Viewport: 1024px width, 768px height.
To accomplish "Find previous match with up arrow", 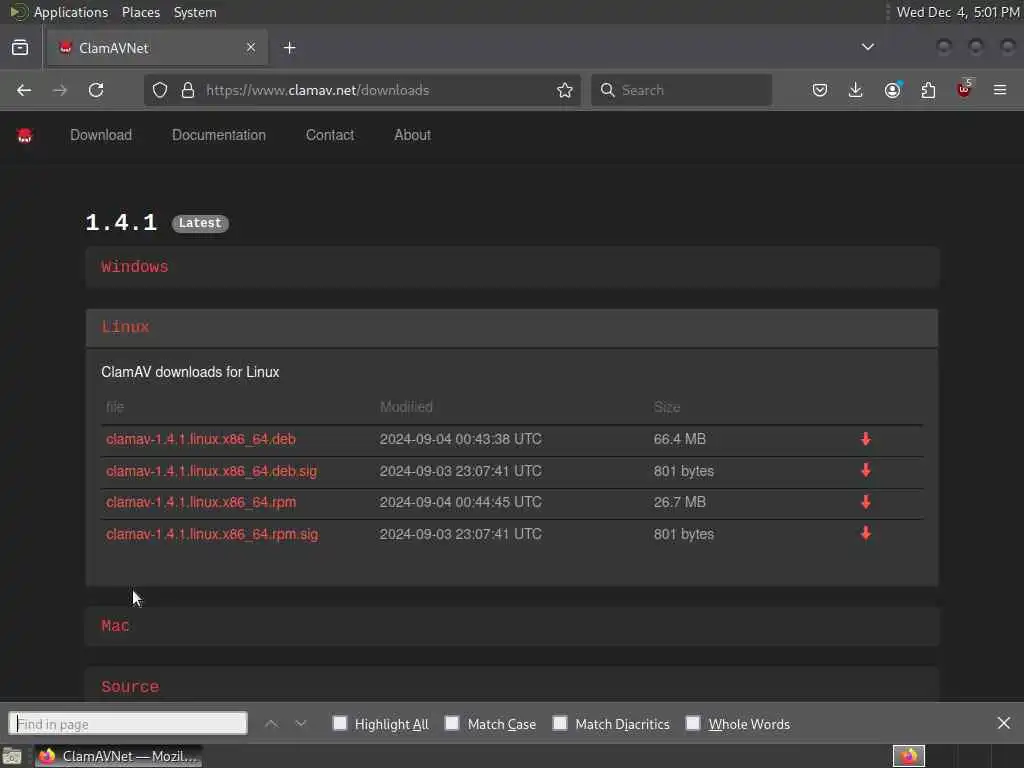I will [271, 724].
